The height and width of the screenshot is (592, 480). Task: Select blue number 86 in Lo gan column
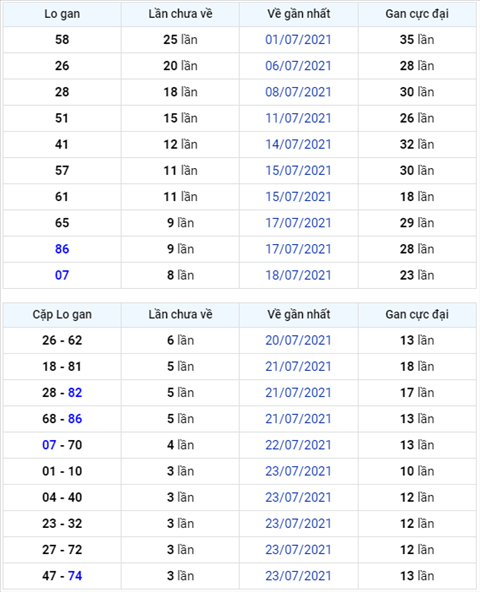click(62, 249)
